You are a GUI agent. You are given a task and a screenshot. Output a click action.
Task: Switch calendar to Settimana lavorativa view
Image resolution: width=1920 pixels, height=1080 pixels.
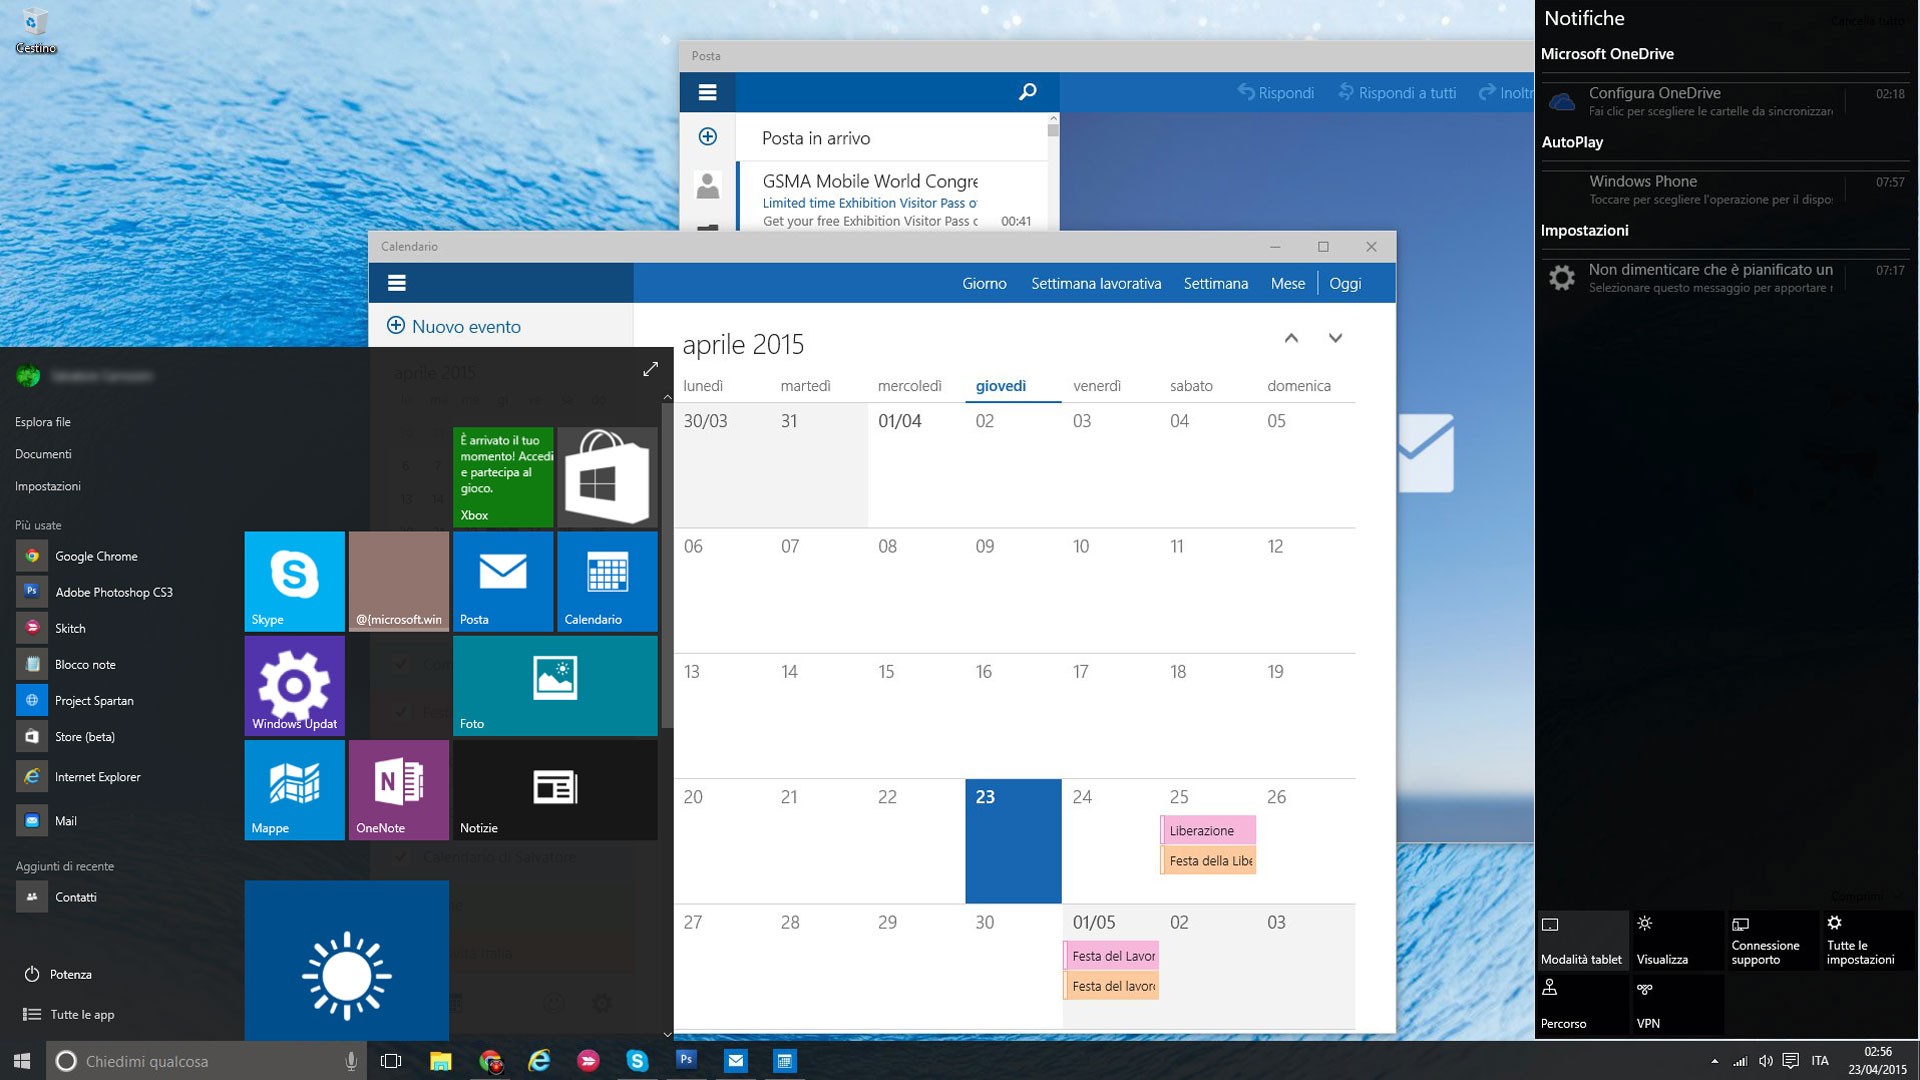coord(1096,283)
